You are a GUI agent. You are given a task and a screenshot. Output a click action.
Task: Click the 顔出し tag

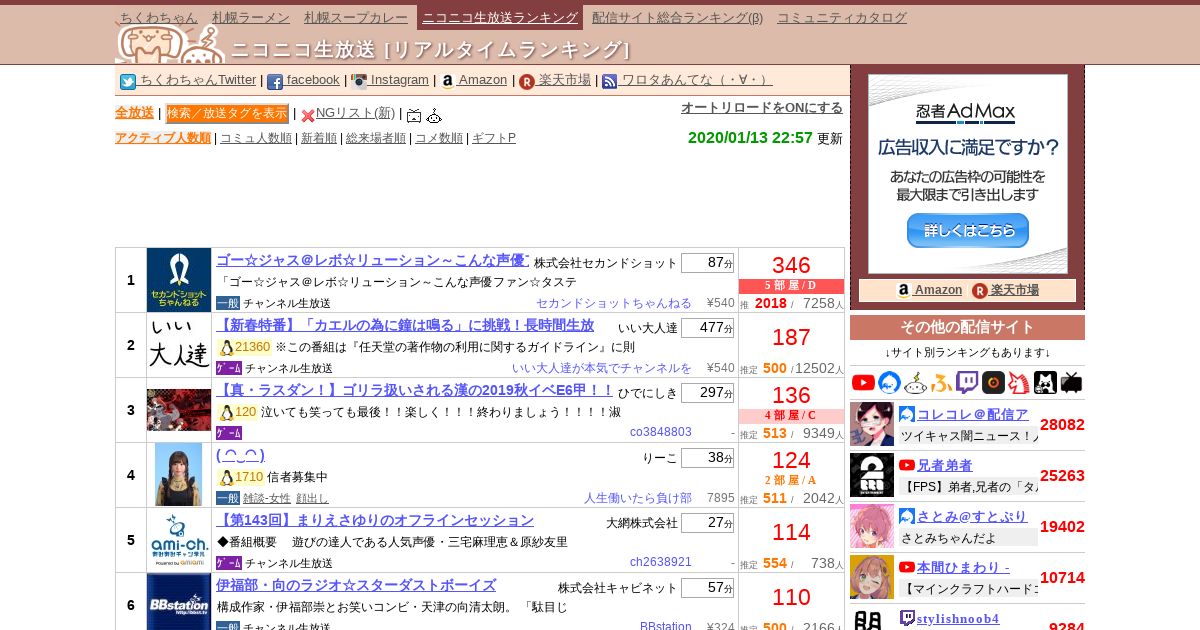coord(312,498)
